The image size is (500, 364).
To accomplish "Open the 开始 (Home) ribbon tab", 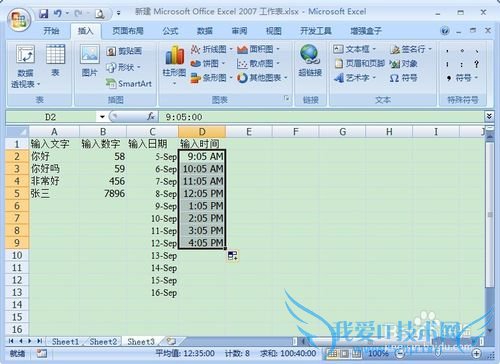I will (51, 31).
